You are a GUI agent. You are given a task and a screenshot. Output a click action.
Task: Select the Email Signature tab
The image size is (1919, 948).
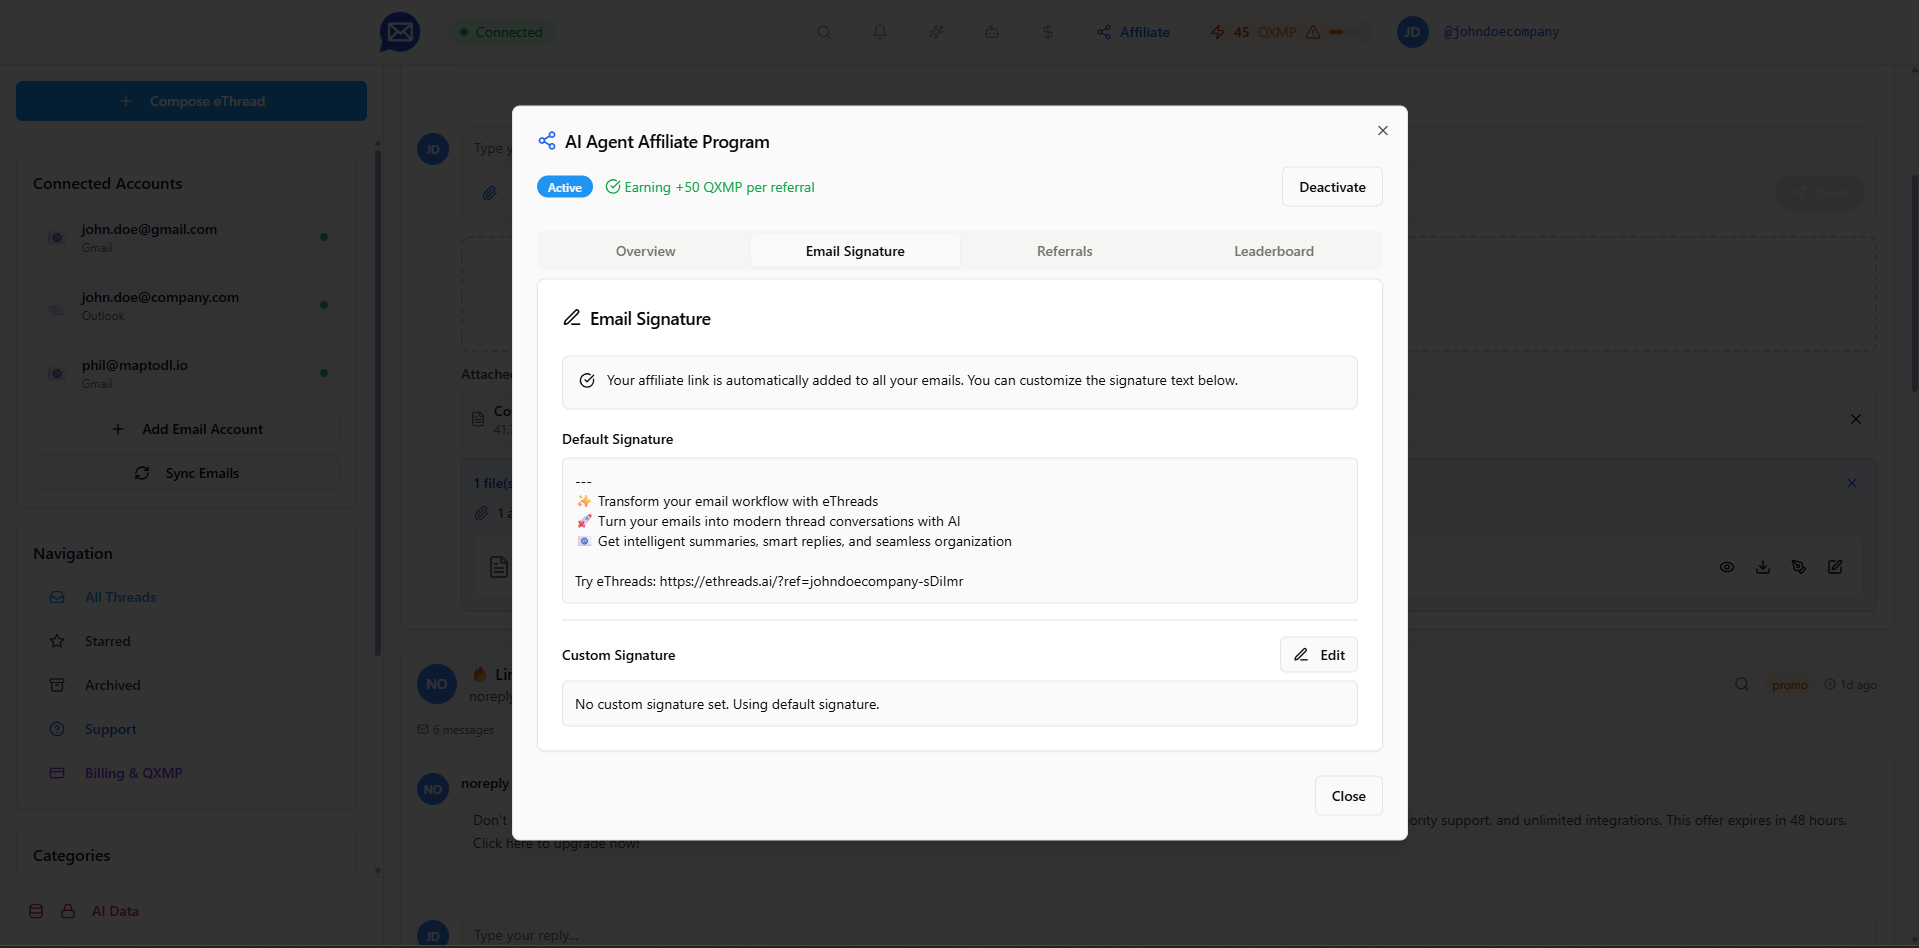pos(855,251)
